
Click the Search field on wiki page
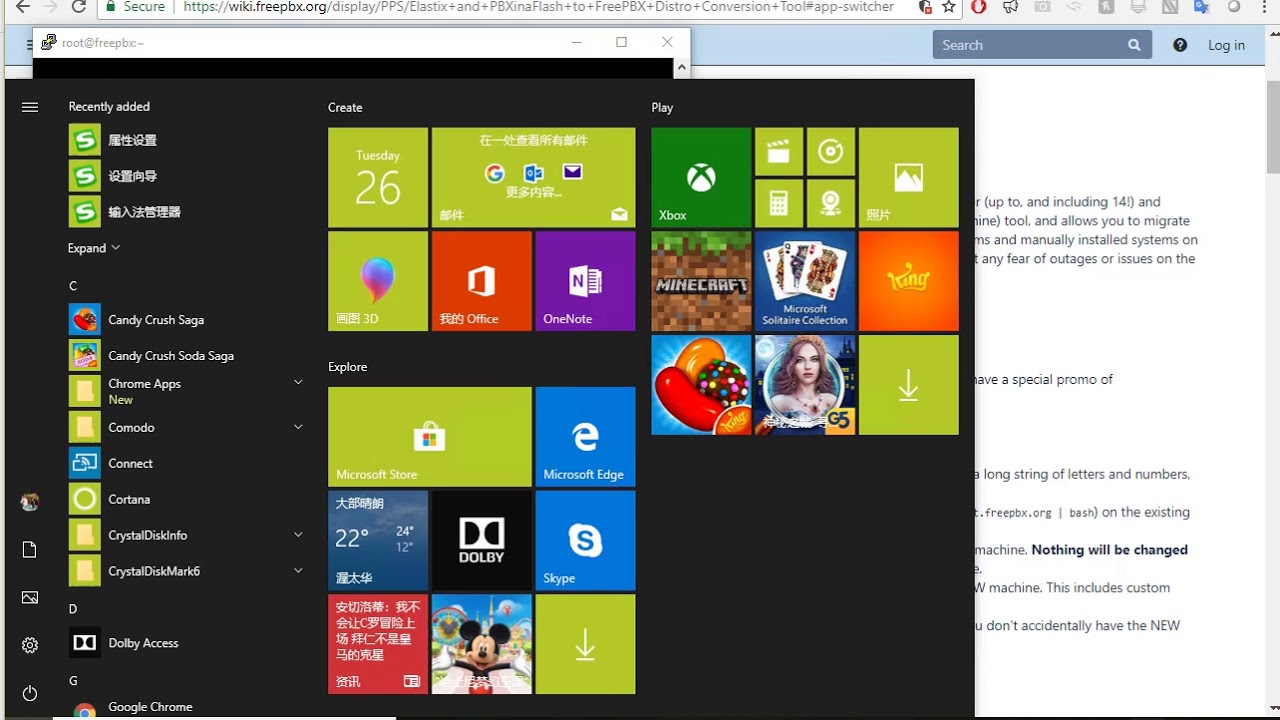tap(1042, 45)
